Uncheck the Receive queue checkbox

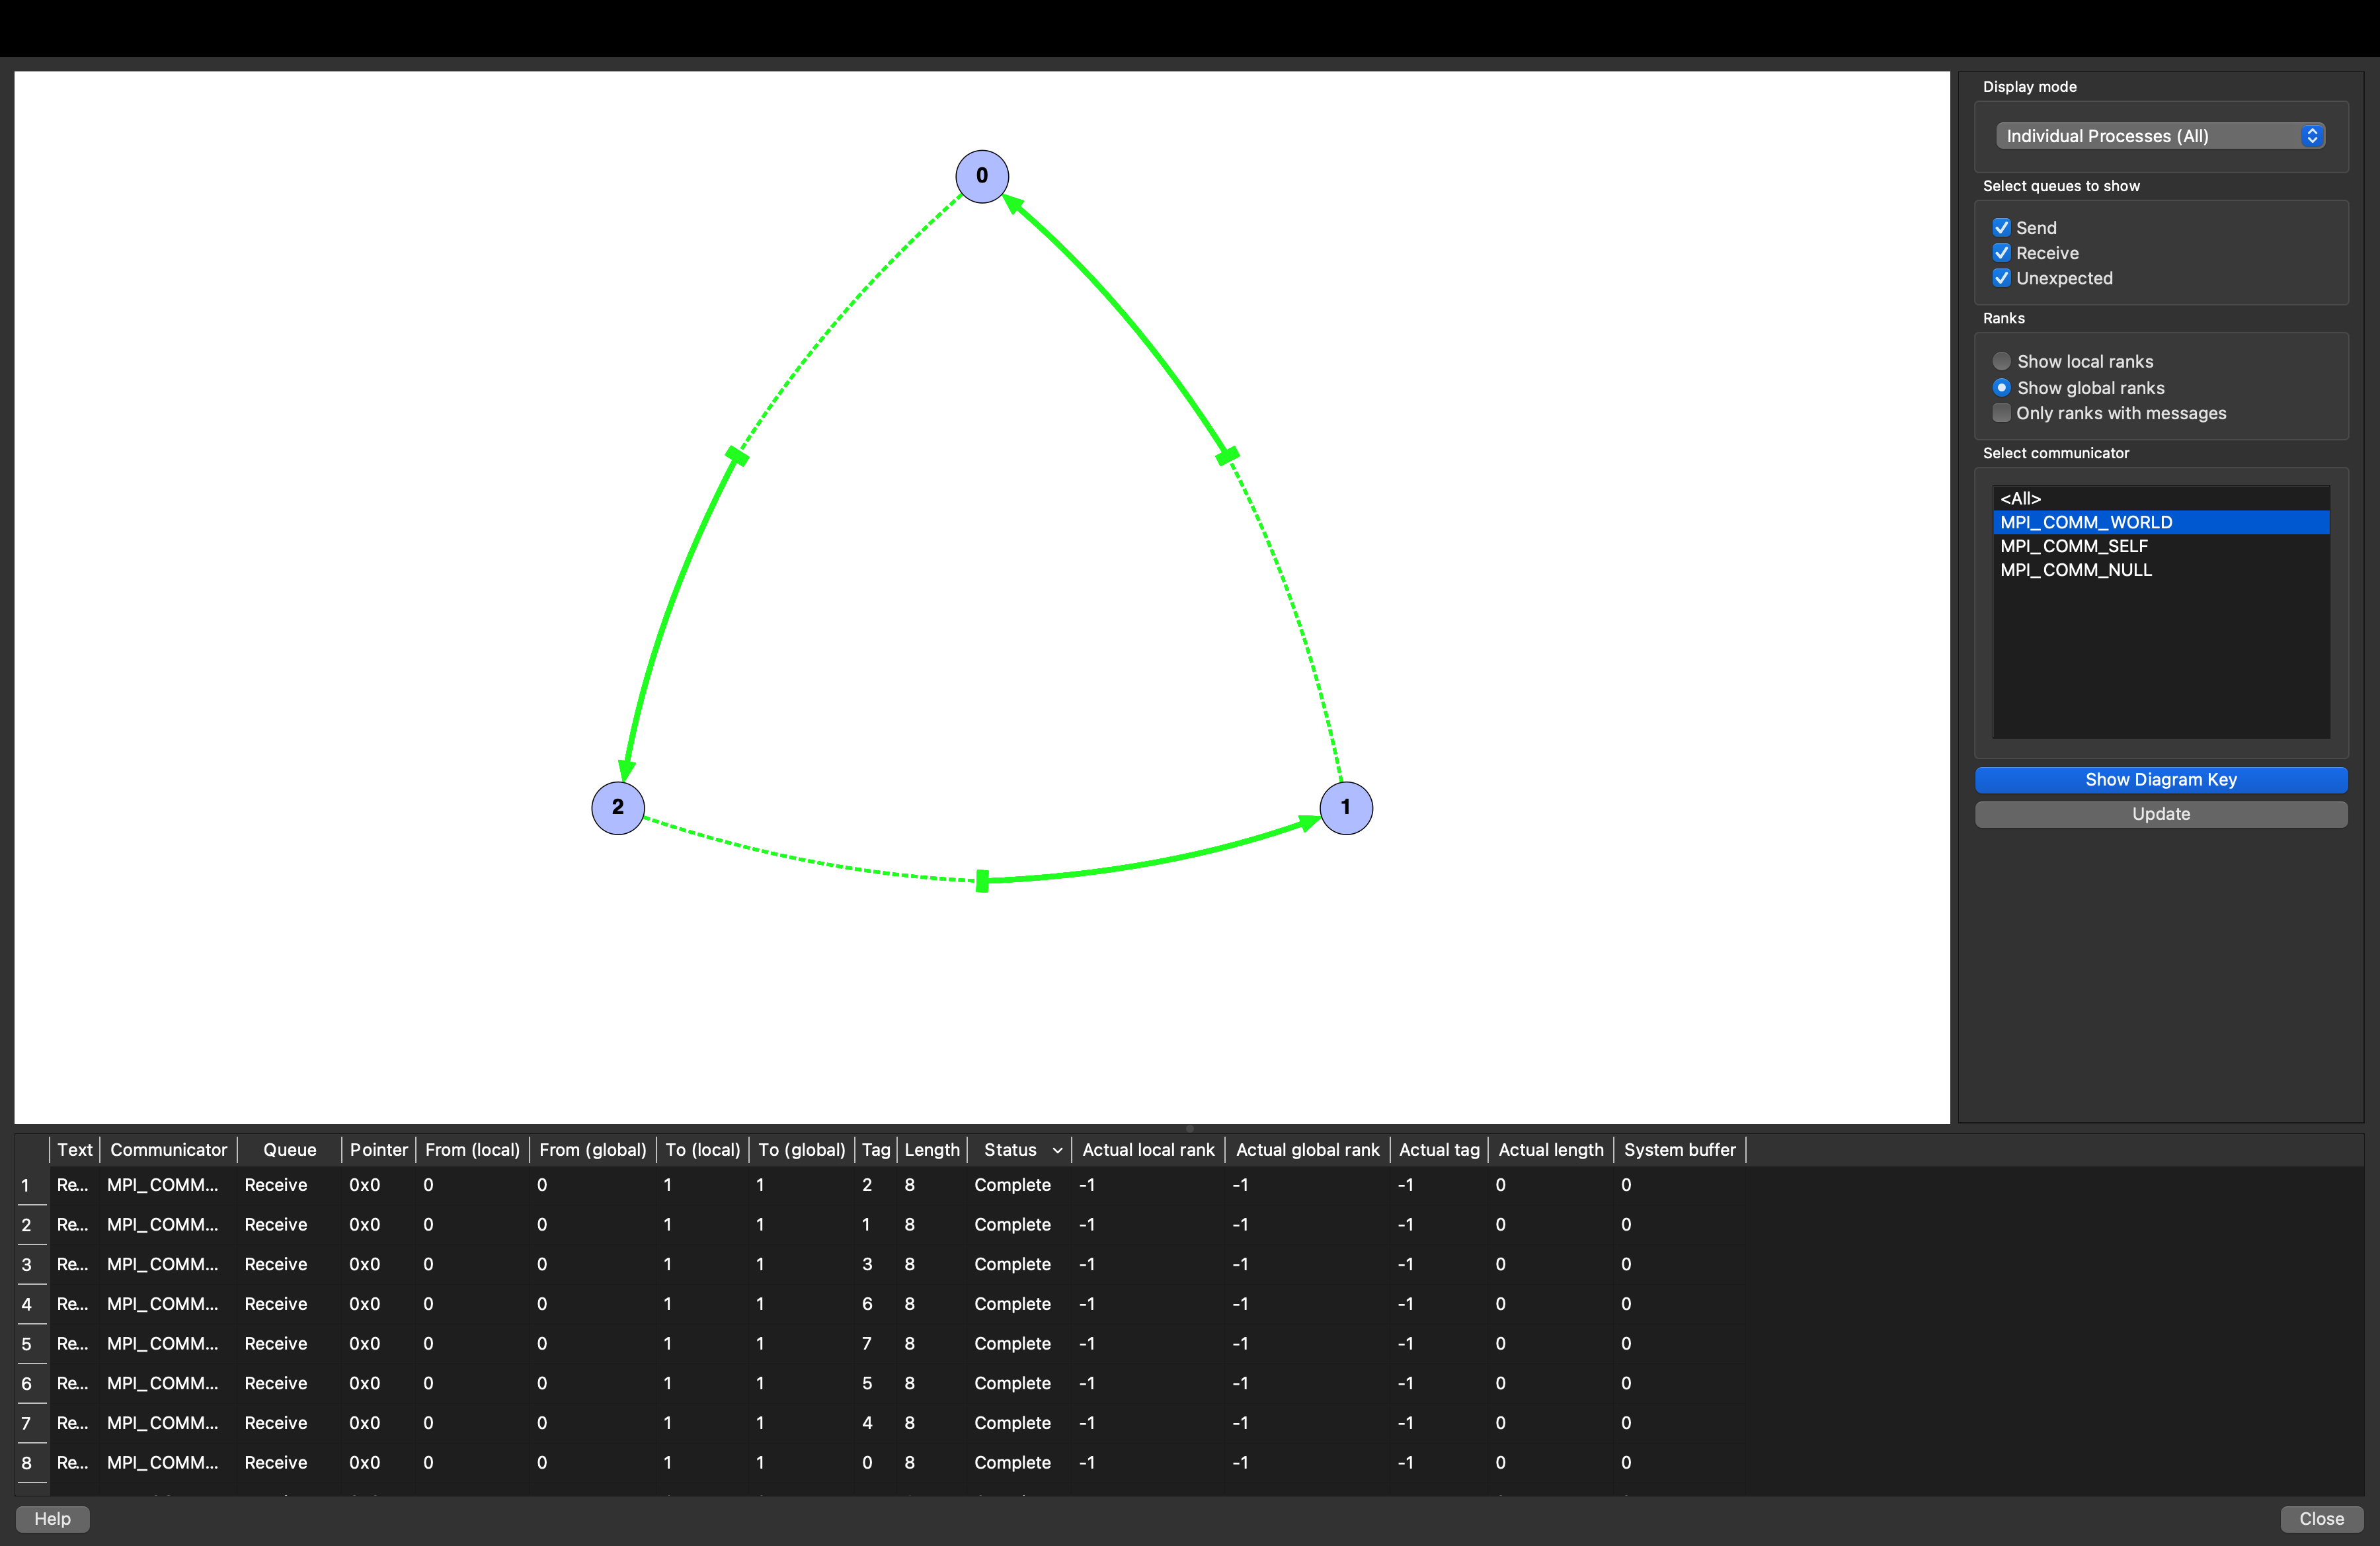2001,253
